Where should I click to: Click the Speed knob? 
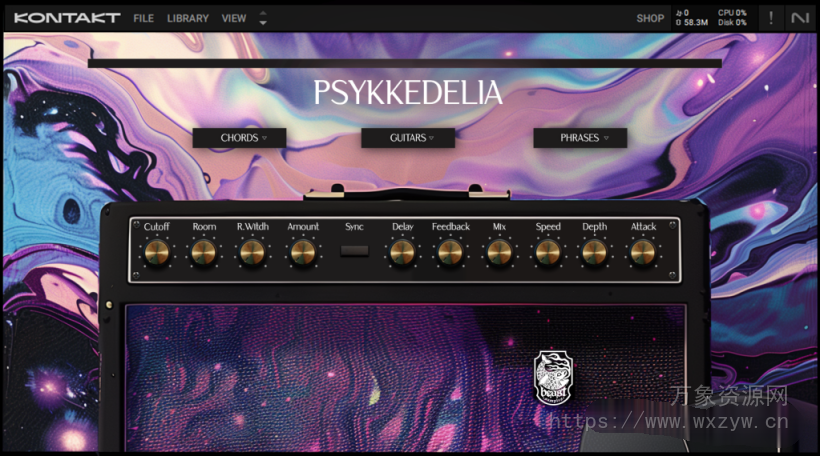click(x=548, y=253)
